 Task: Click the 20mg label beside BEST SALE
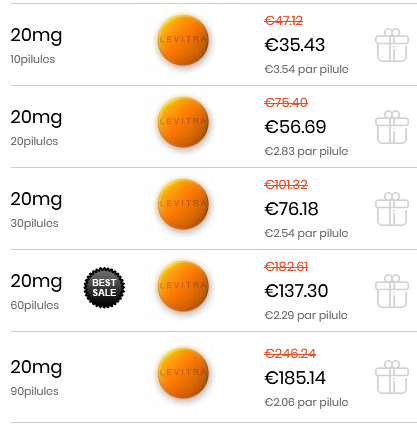coord(36,281)
